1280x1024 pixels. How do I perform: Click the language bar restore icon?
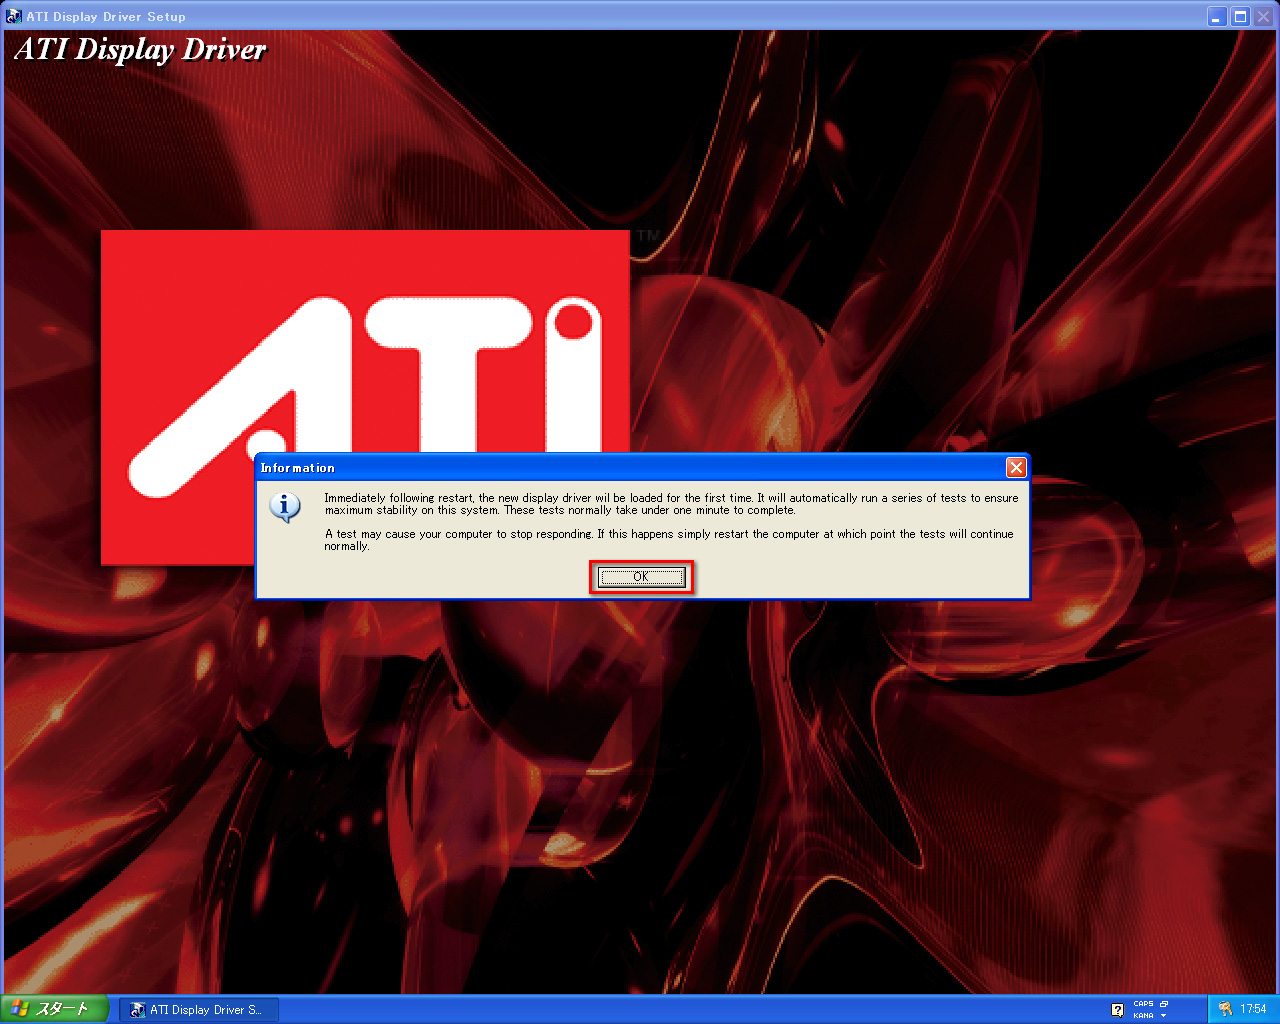pyautogui.click(x=1164, y=1004)
